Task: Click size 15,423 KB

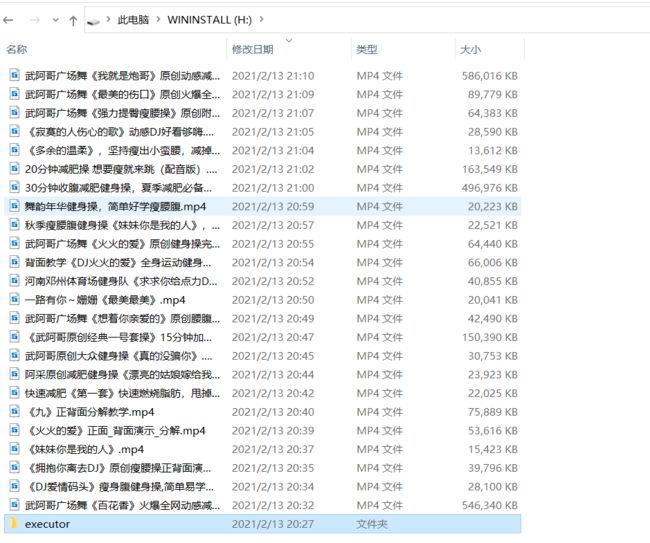Action: 493,449
